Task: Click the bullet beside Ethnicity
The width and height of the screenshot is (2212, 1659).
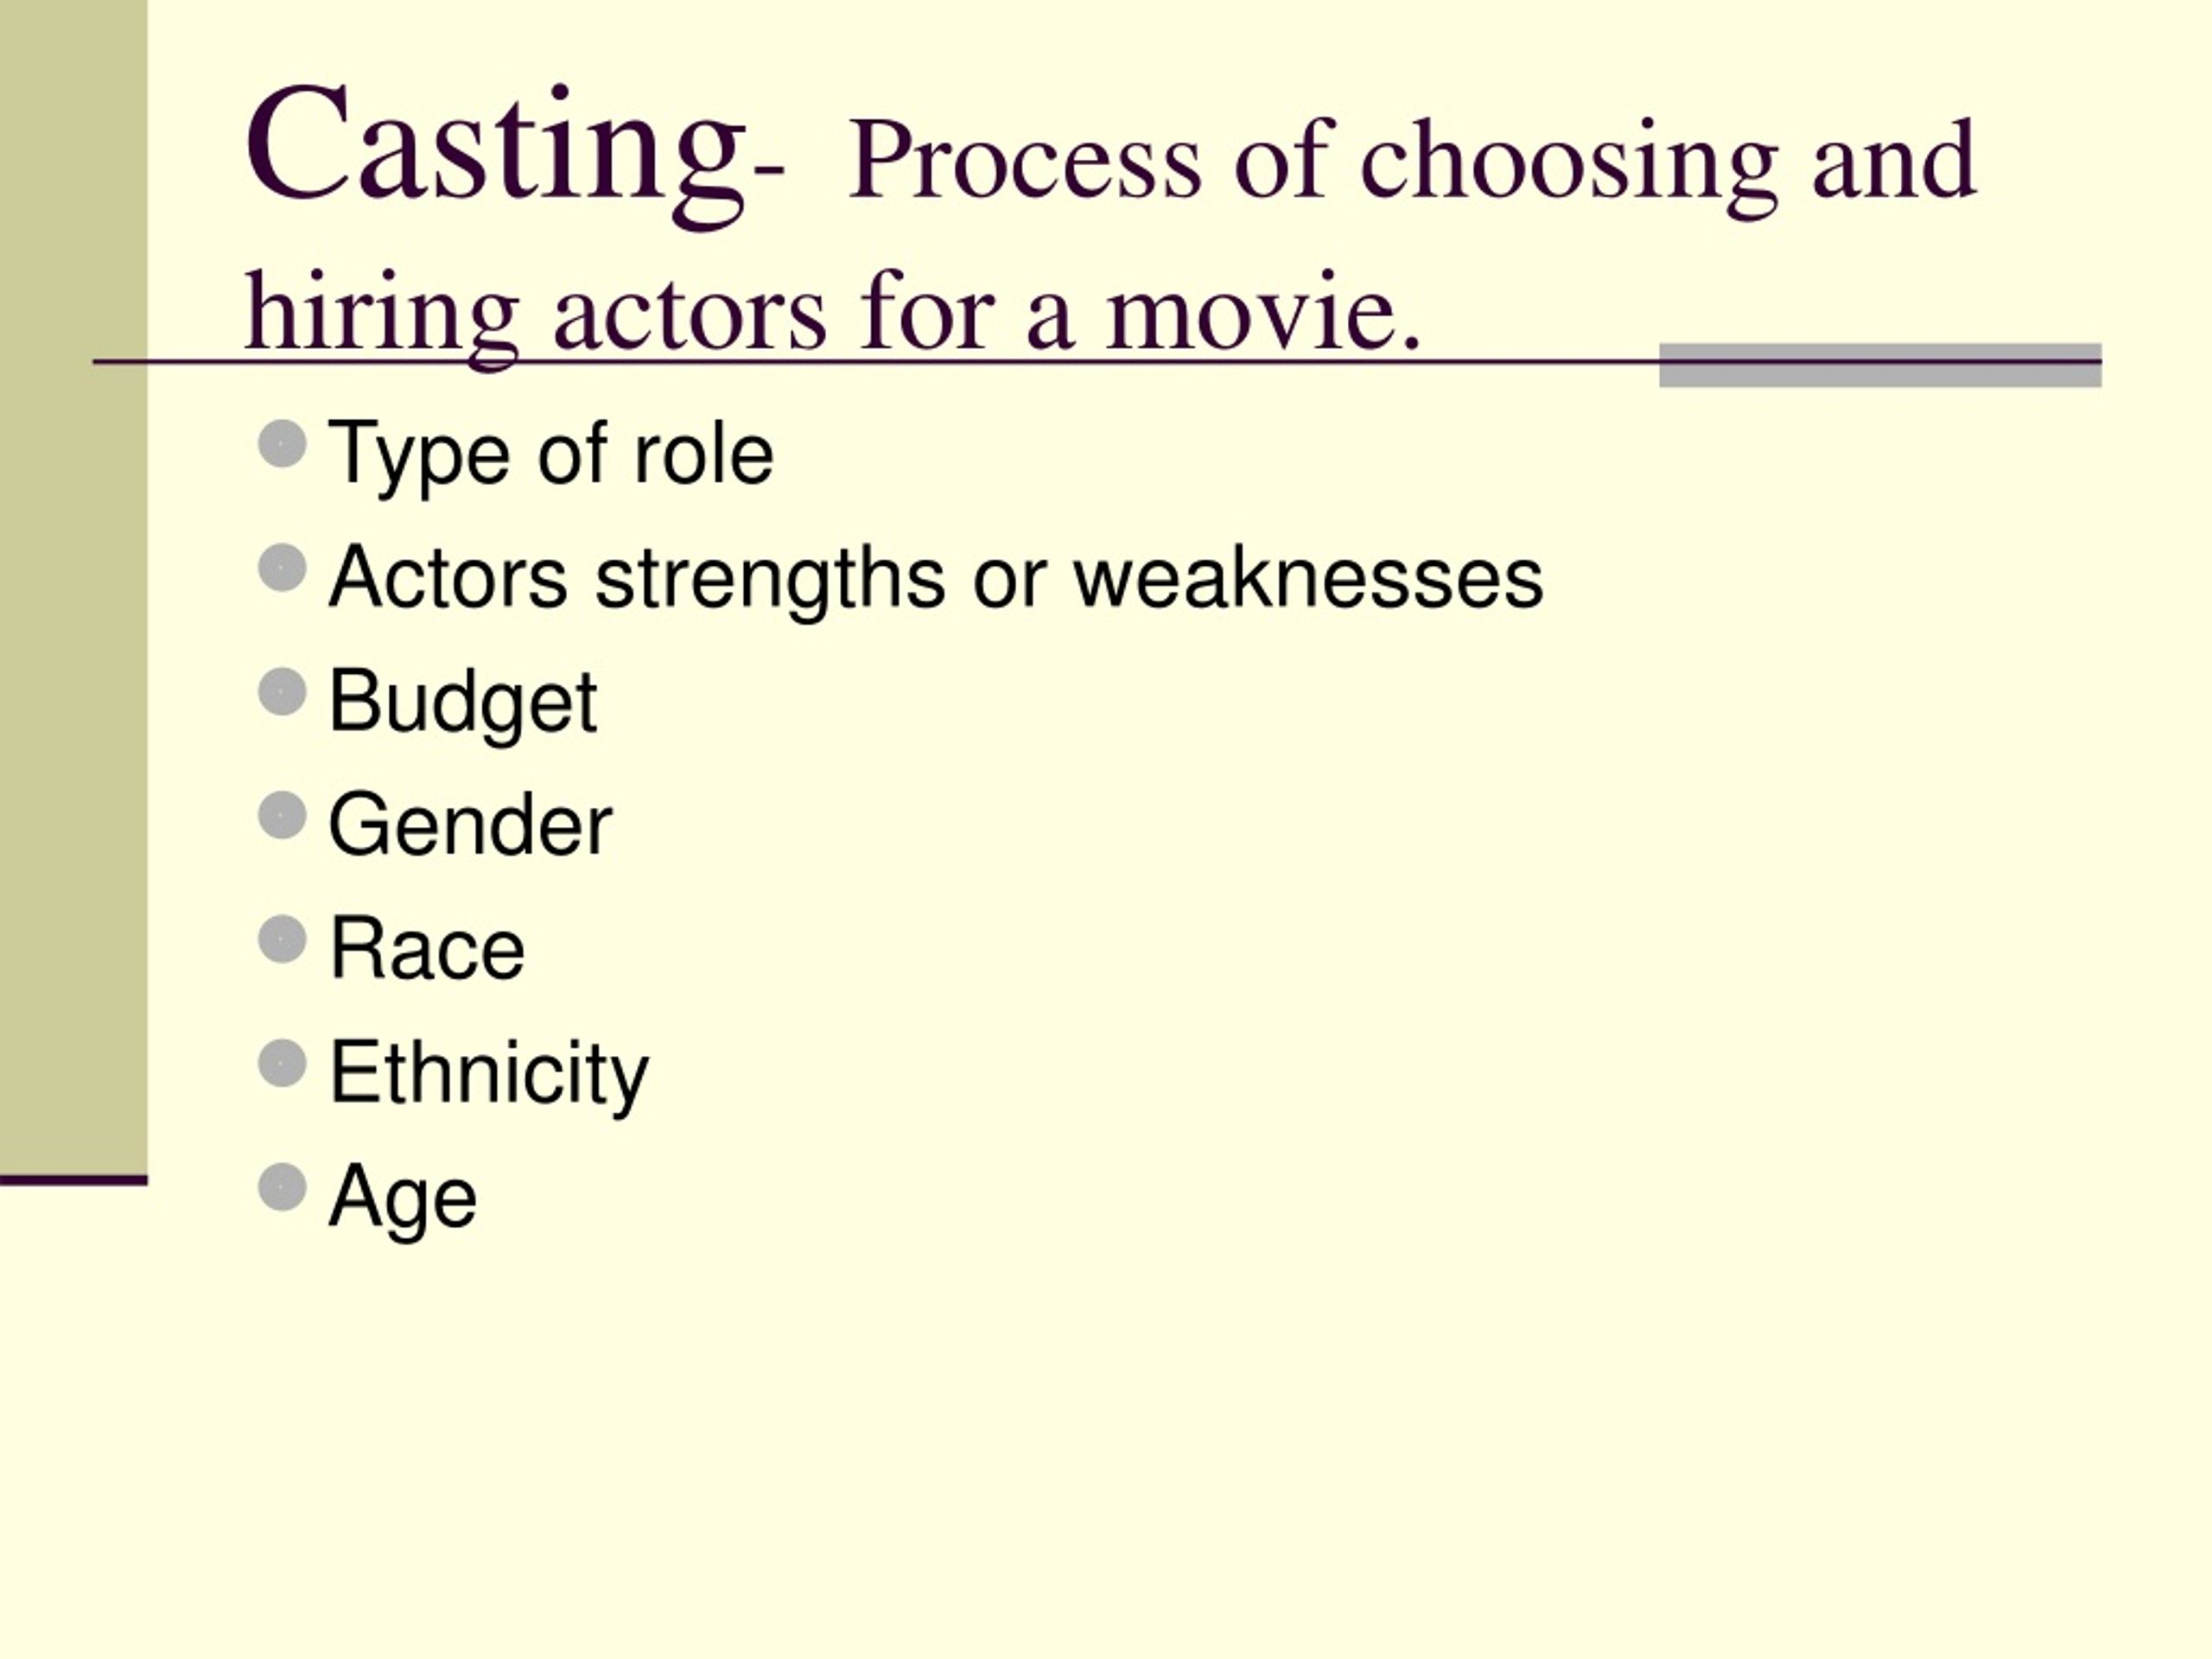Action: click(282, 1064)
